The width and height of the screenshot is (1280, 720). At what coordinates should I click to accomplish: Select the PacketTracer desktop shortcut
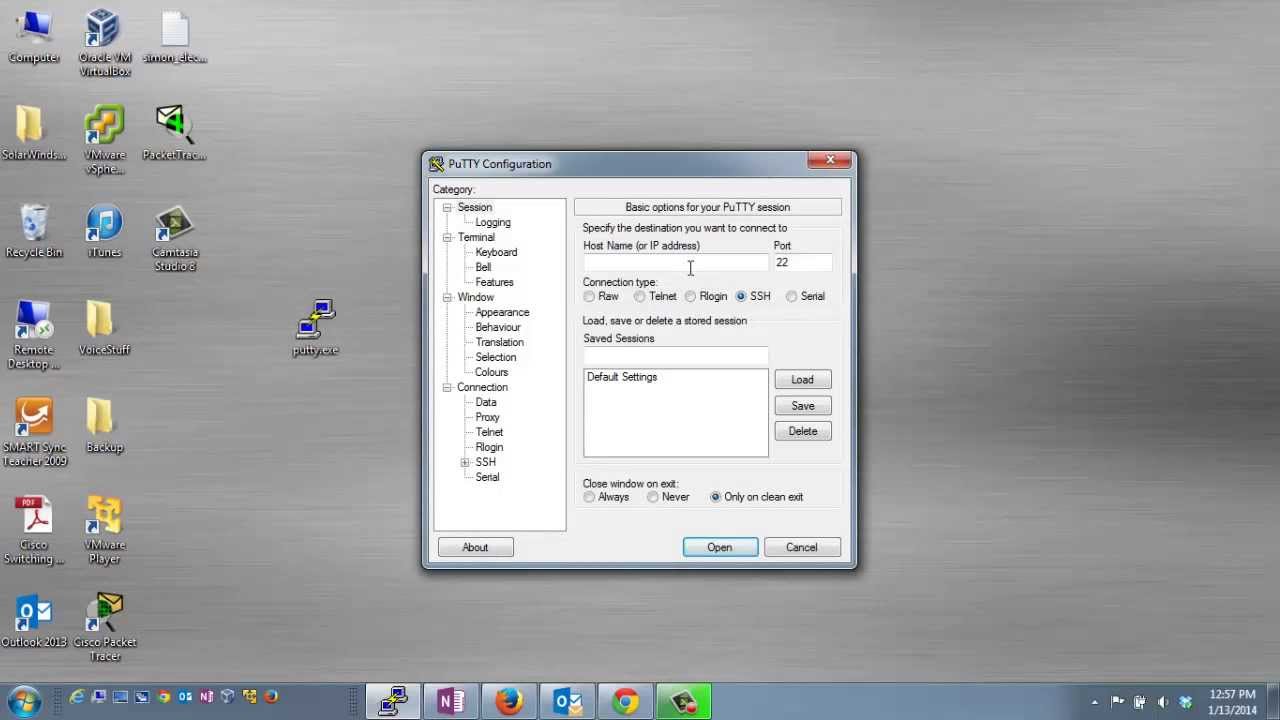[175, 133]
